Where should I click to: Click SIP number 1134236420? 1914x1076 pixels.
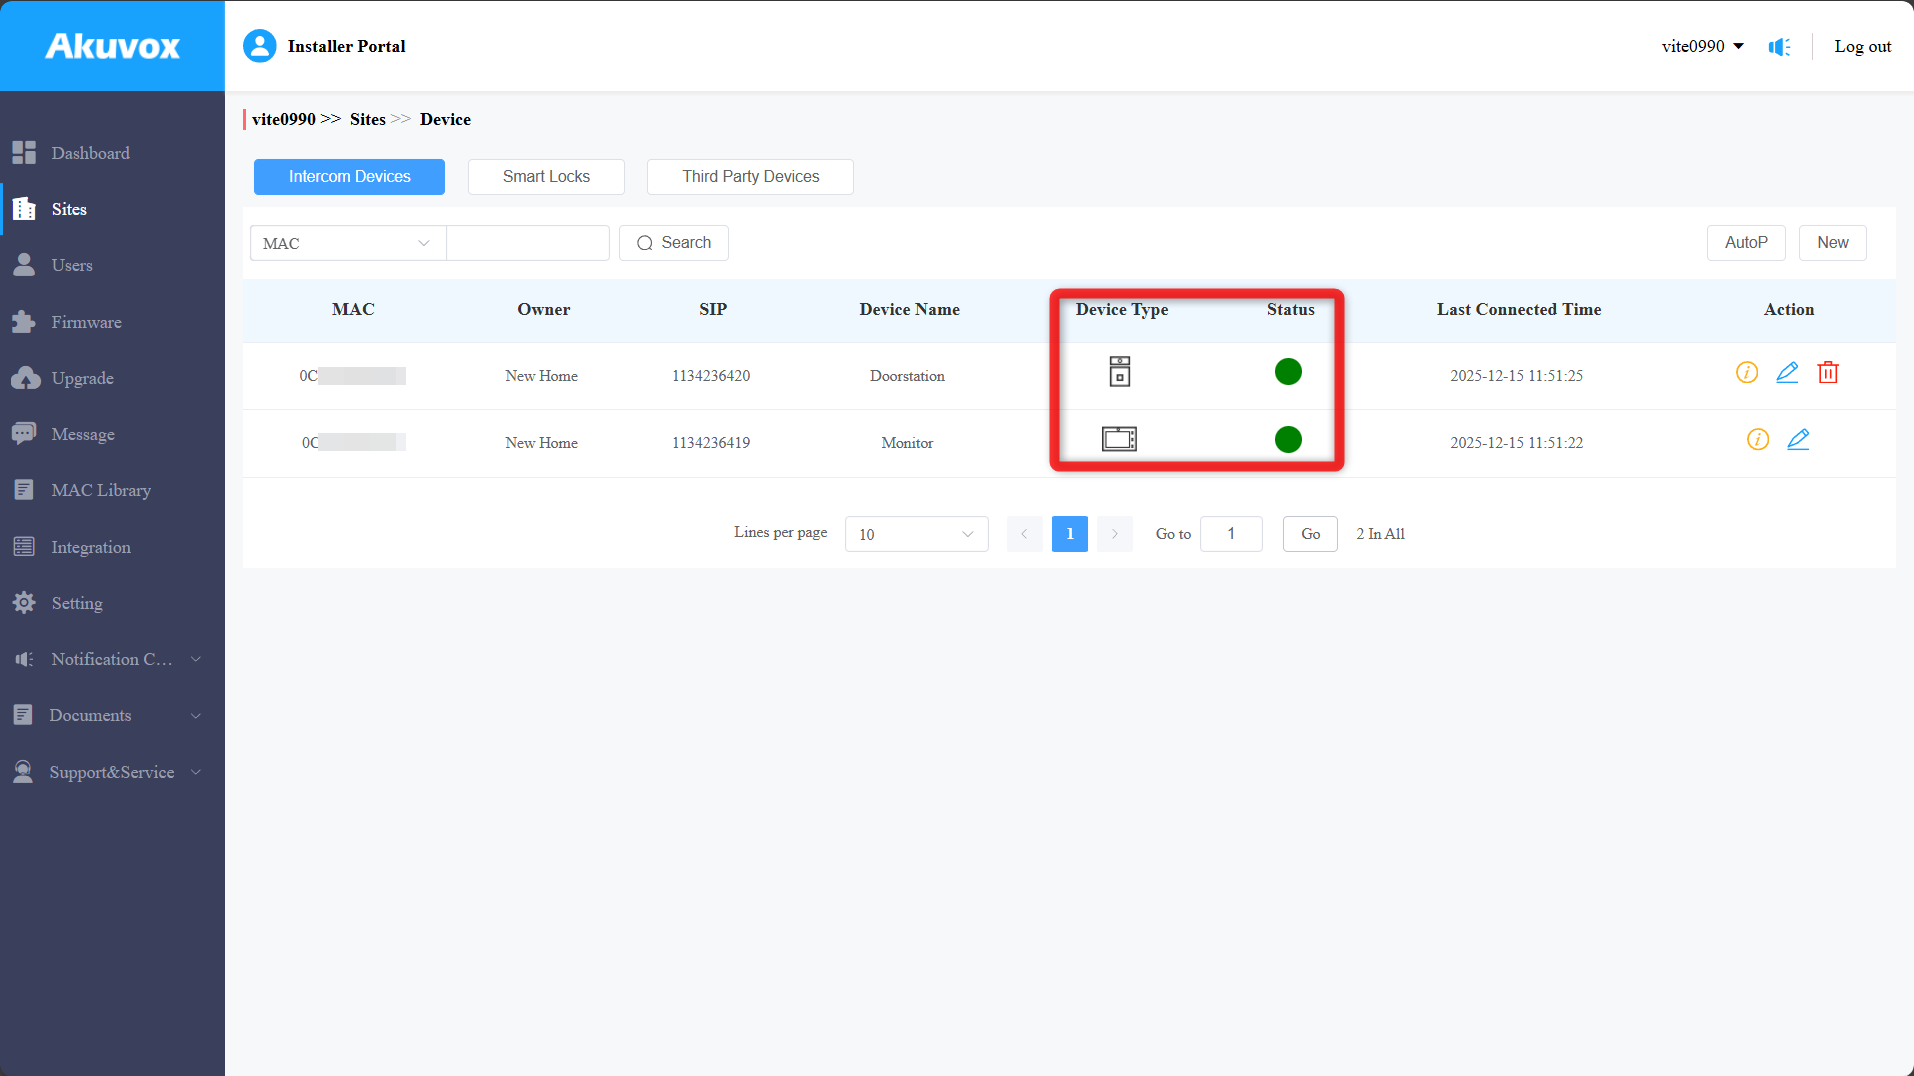coord(711,376)
